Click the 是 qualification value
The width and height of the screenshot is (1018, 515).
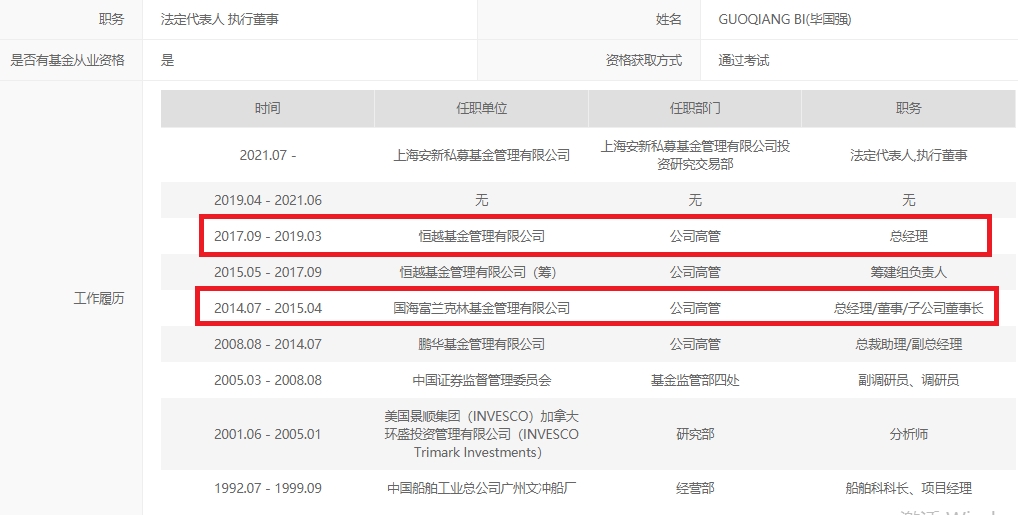coord(168,60)
